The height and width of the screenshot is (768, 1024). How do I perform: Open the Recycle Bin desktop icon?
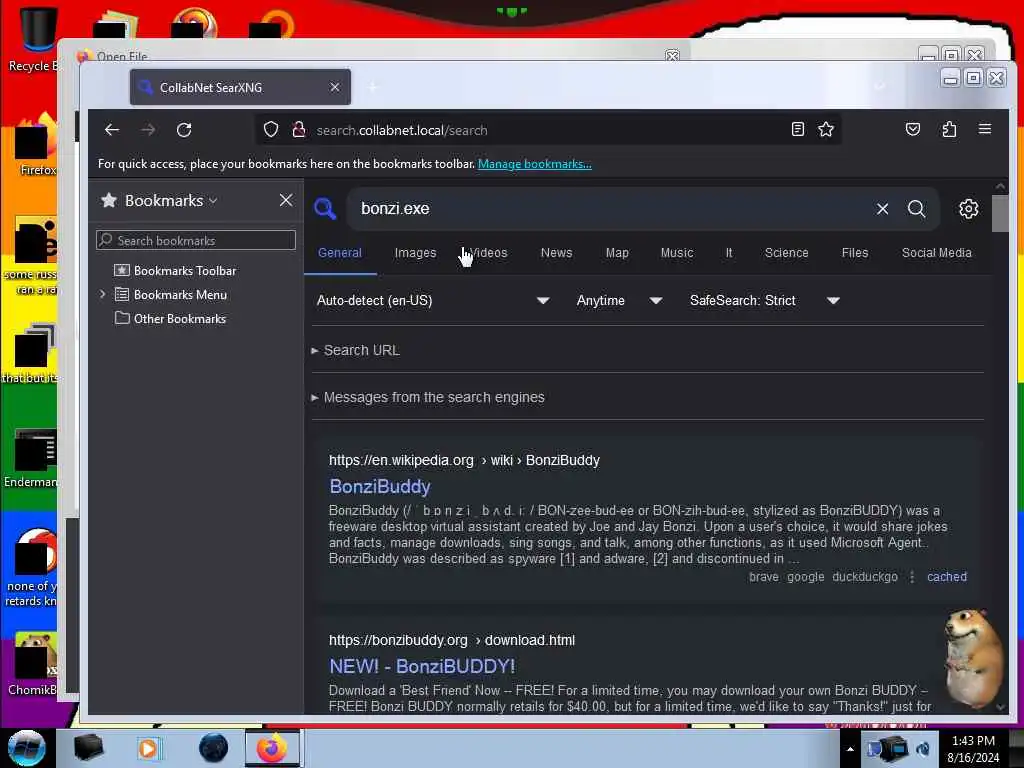(x=36, y=39)
